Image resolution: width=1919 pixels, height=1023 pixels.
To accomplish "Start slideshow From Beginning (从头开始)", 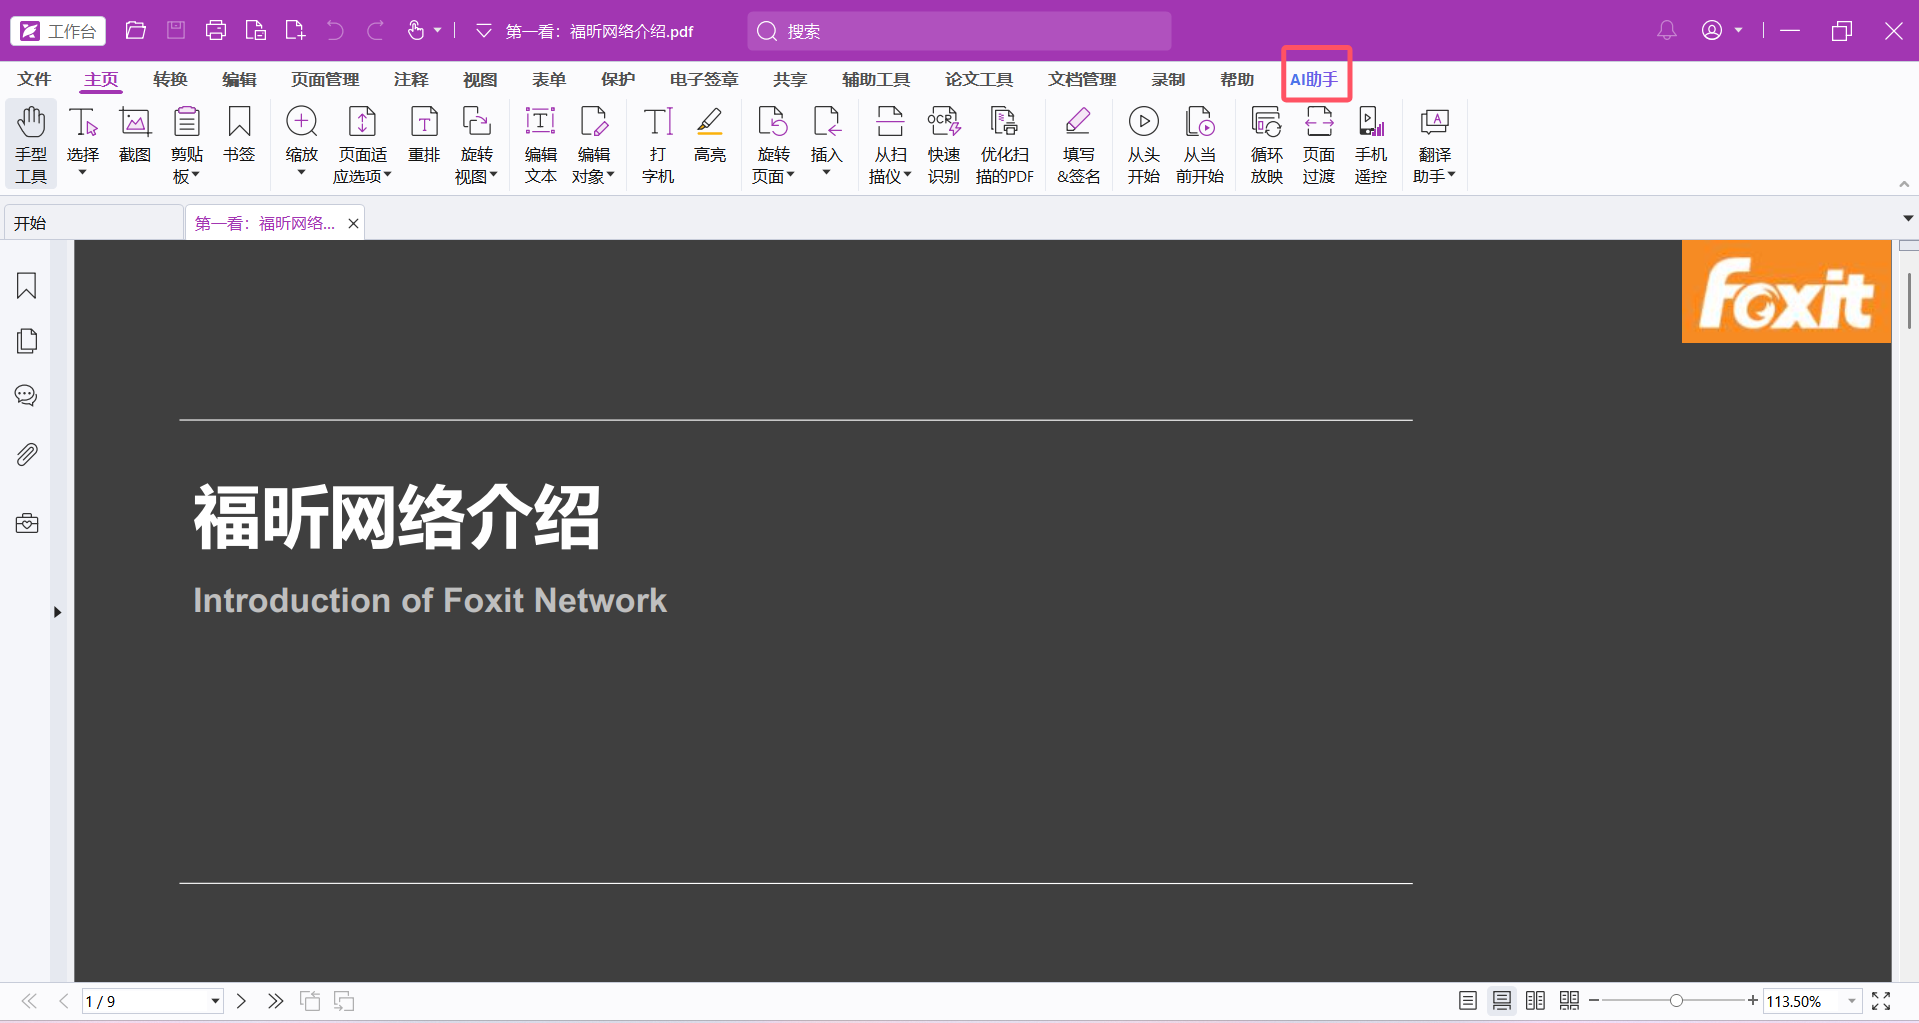I will coord(1143,145).
